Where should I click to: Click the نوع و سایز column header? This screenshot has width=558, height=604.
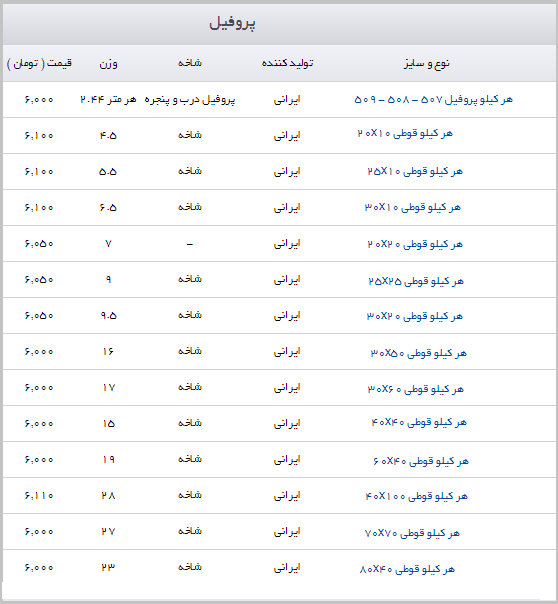pos(427,63)
